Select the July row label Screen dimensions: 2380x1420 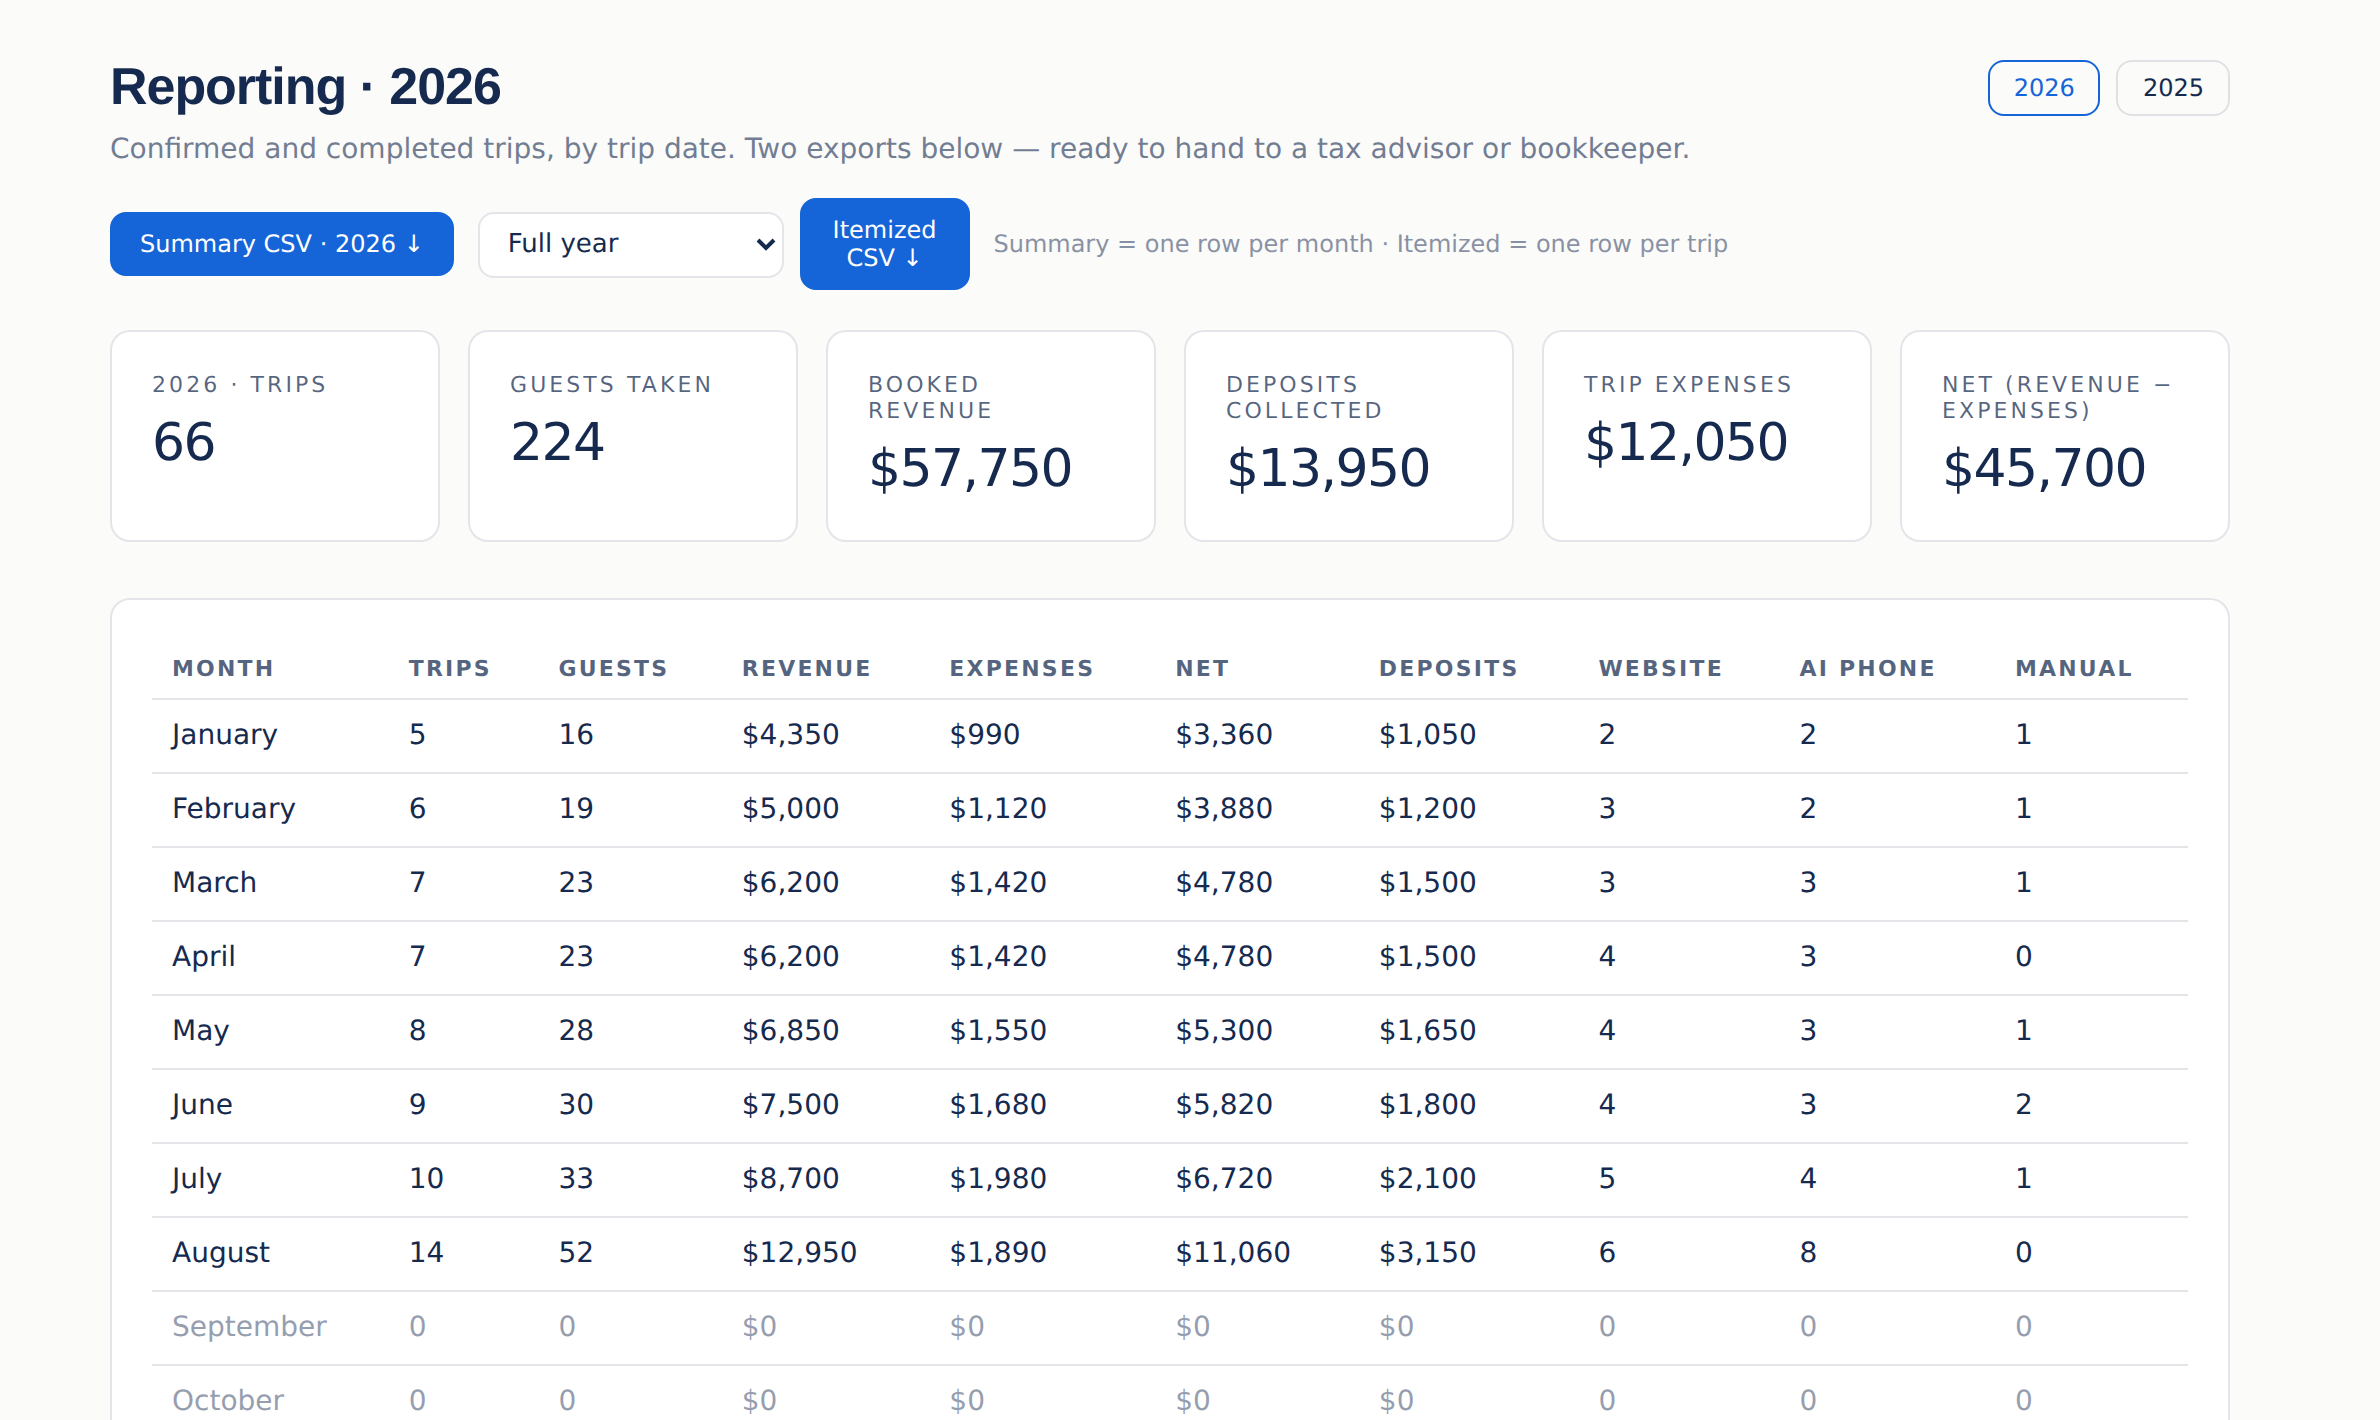click(196, 1179)
